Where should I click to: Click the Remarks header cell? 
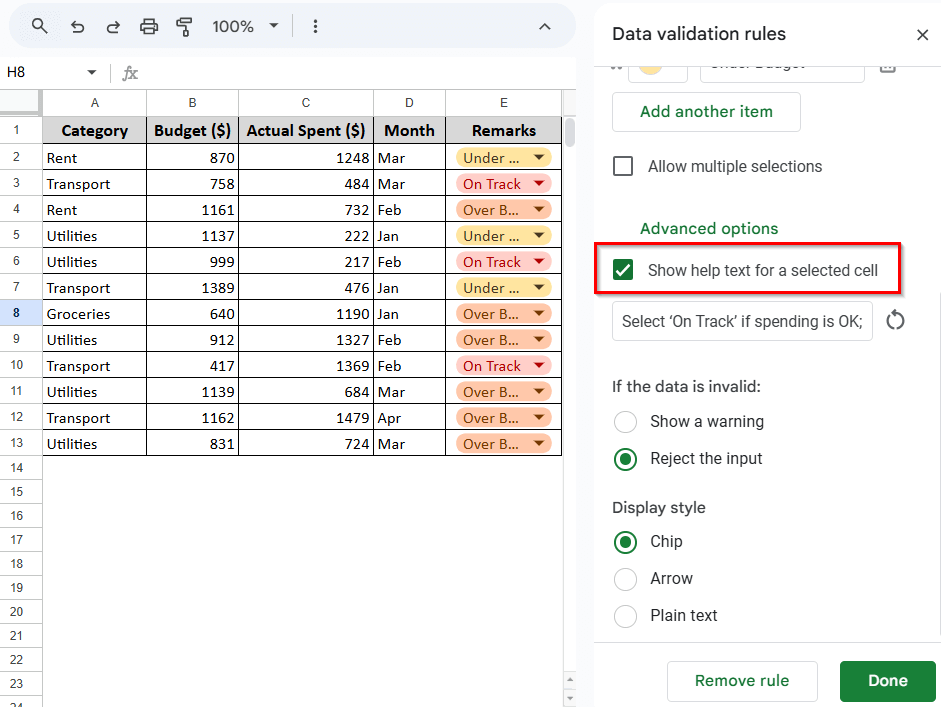[x=504, y=130]
